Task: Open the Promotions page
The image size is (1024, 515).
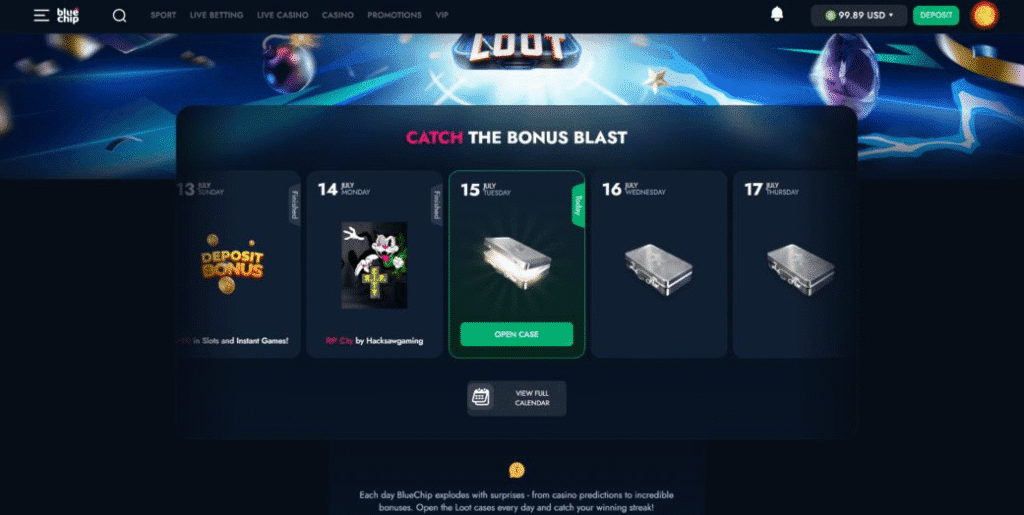Action: 394,15
